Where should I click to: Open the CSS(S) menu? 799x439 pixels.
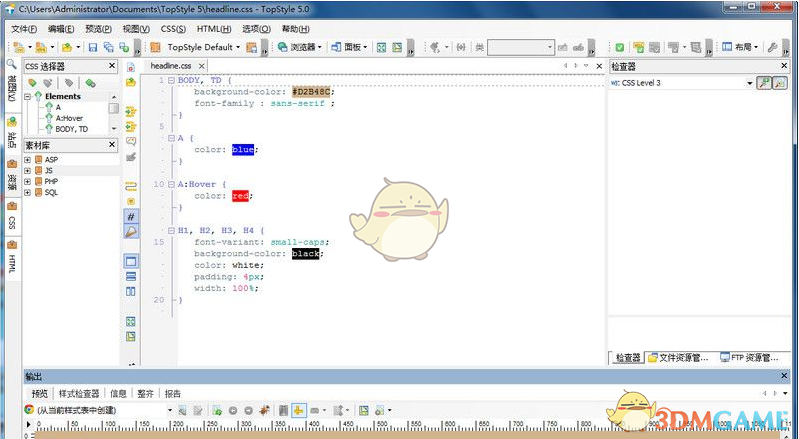coord(173,29)
